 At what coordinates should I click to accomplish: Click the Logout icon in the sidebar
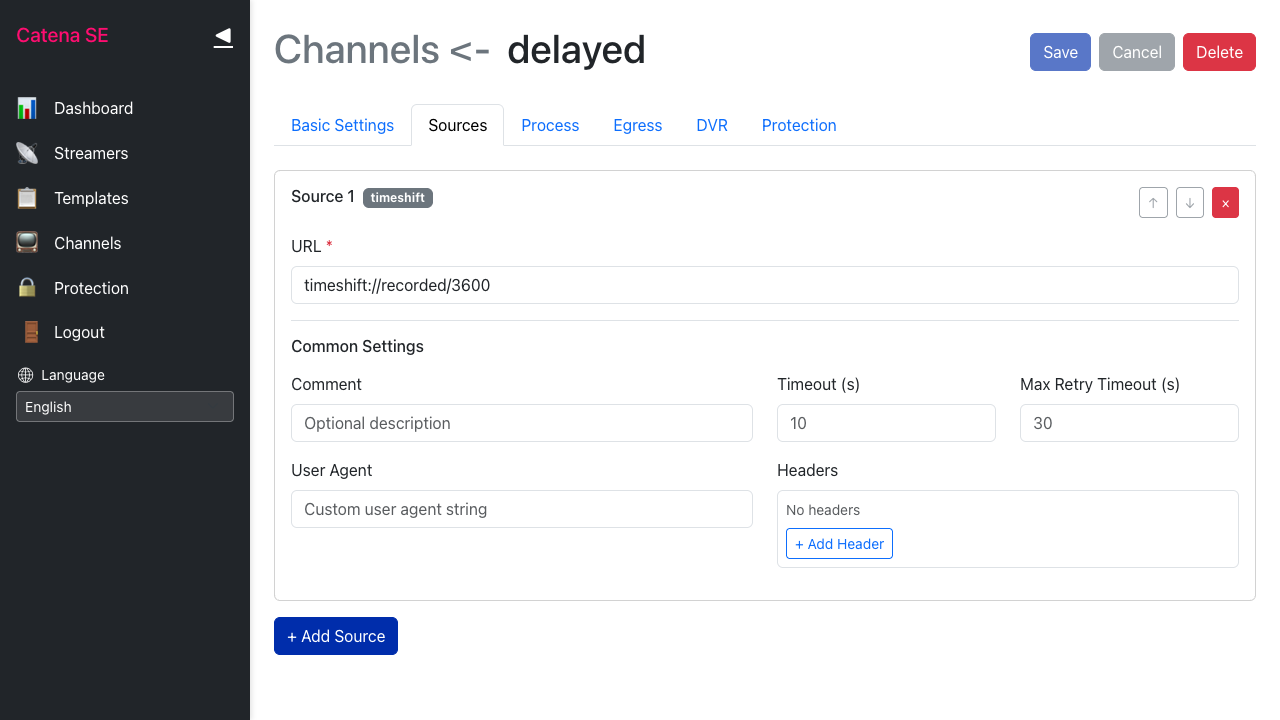pyautogui.click(x=26, y=332)
